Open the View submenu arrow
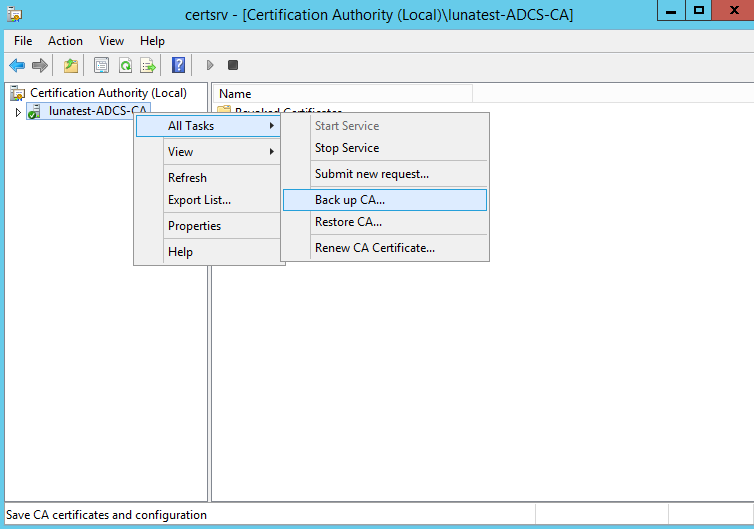The height and width of the screenshot is (529, 754). (x=272, y=151)
